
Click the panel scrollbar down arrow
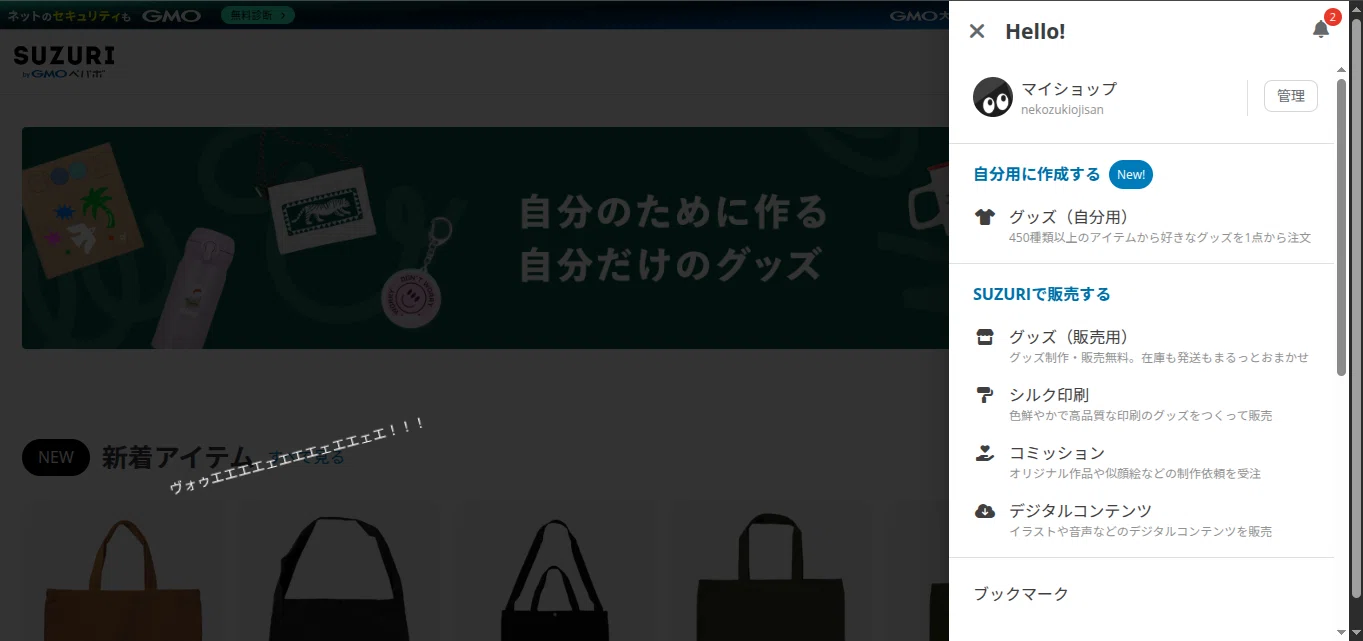coord(1341,631)
